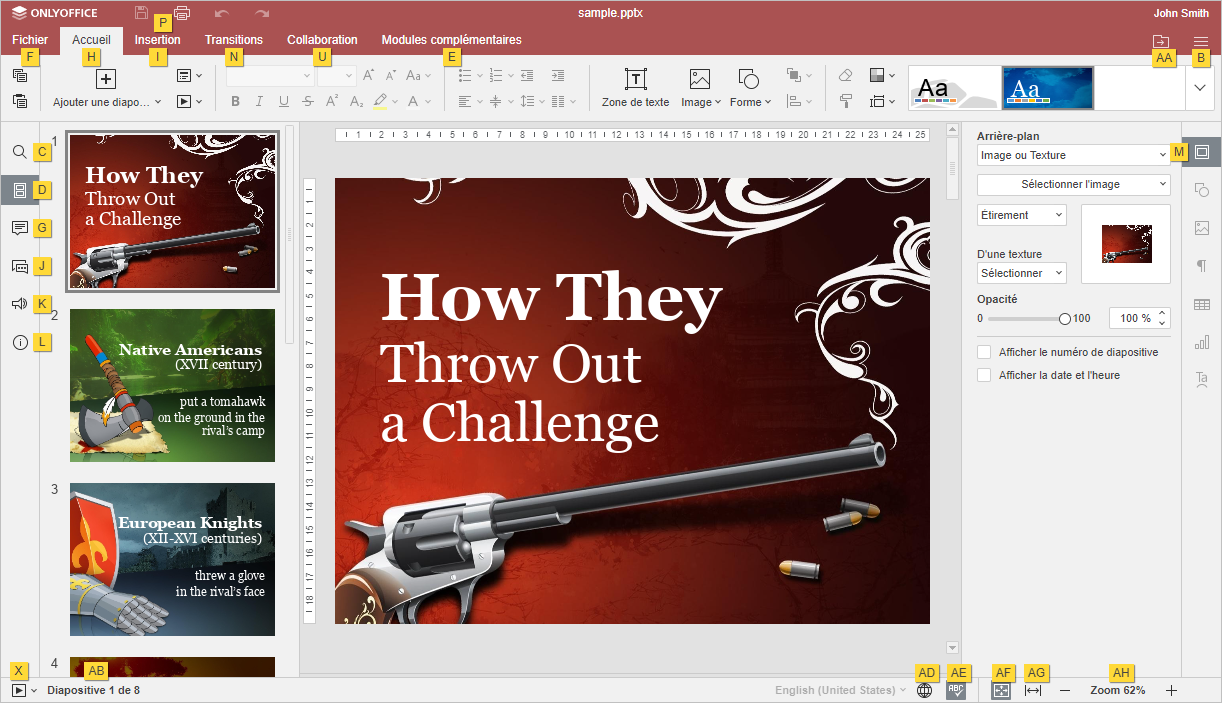Toggle italic formatting
Screen dimensions: 1222x703
259,101
